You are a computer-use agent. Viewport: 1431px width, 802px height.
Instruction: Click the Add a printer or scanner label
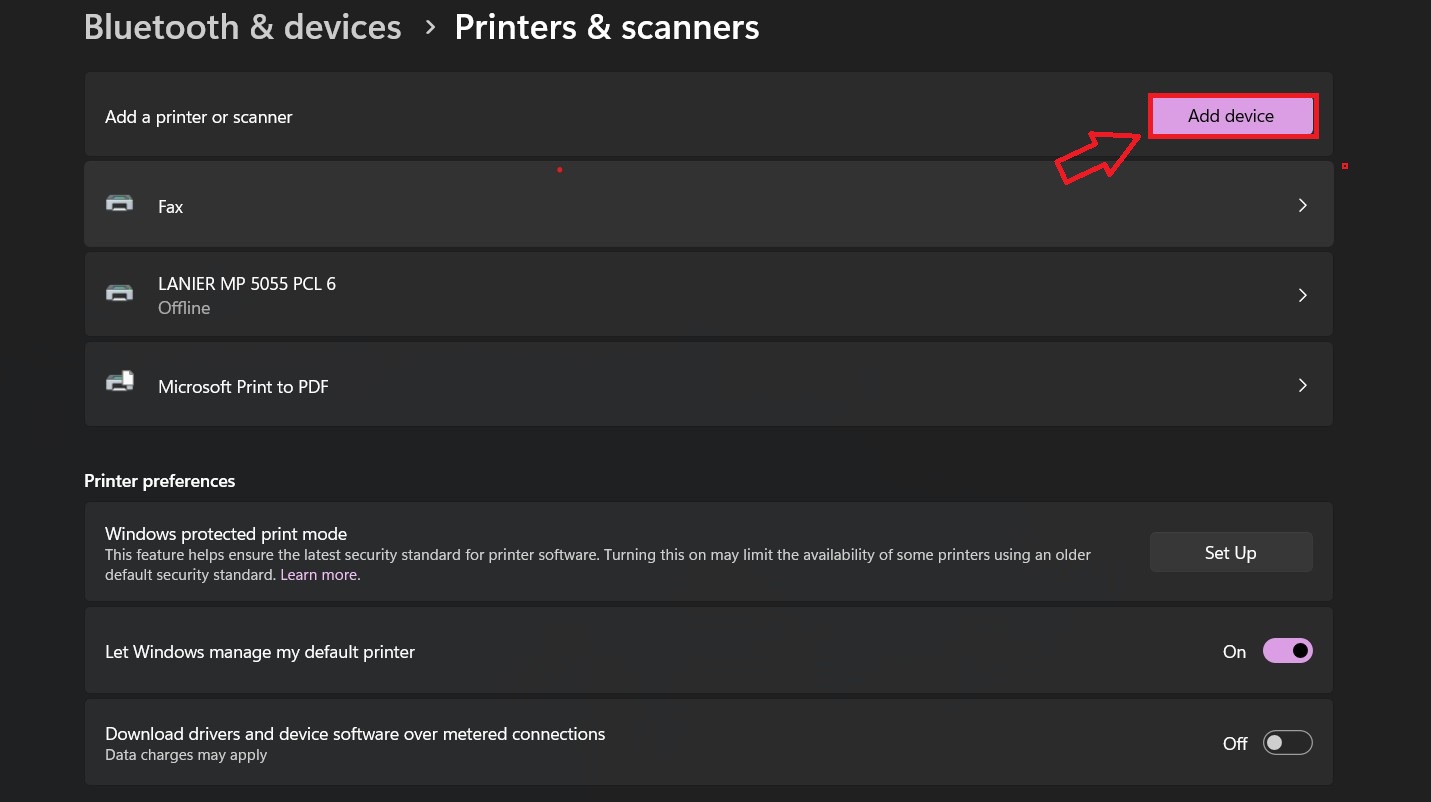[x=199, y=117]
